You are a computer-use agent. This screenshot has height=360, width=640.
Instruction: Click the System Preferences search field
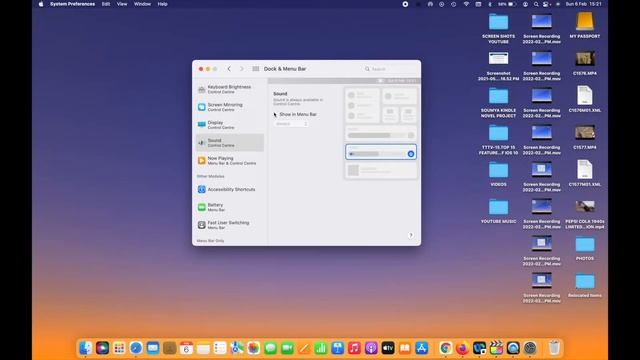click(390, 69)
